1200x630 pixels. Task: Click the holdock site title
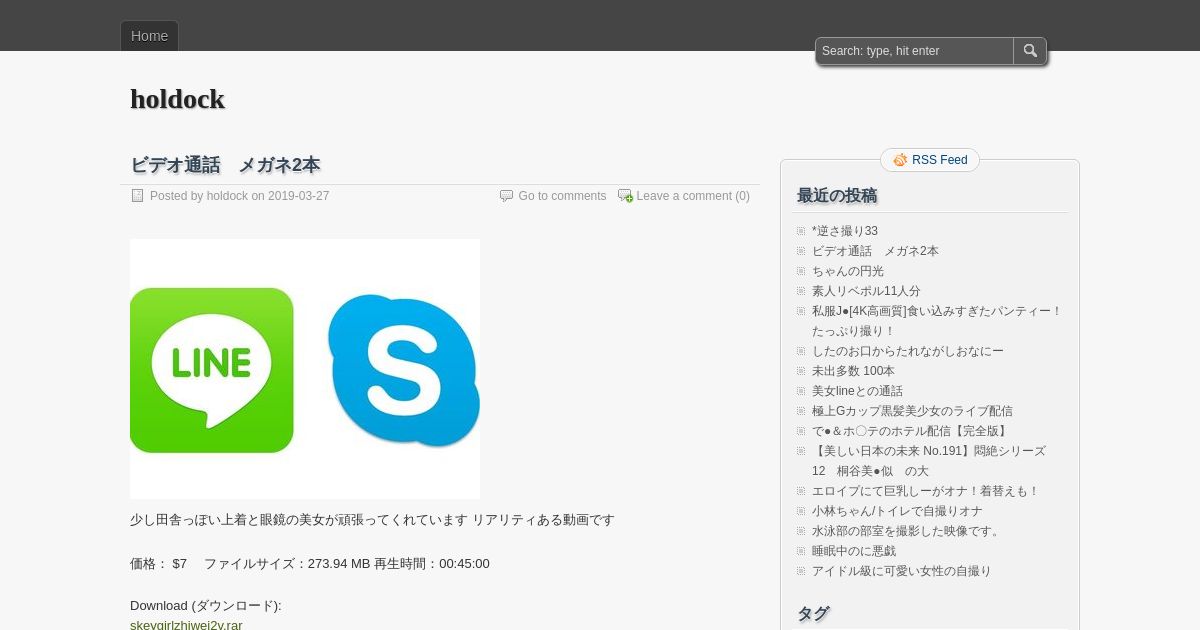[177, 99]
